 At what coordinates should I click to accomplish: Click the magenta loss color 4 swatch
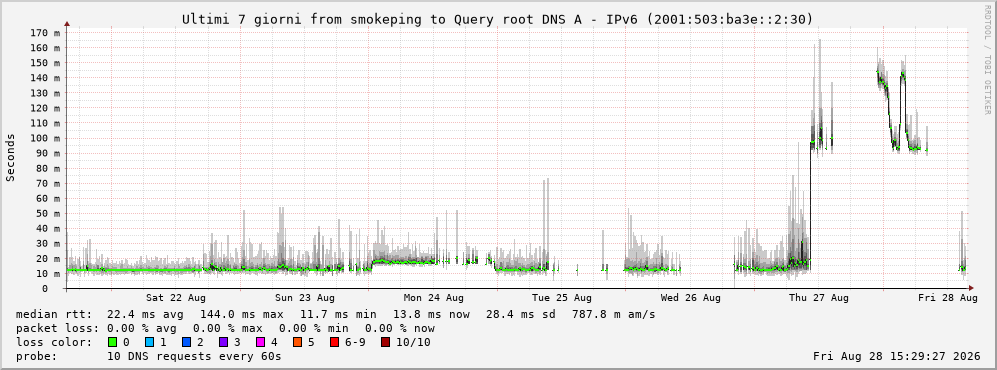pos(259,343)
